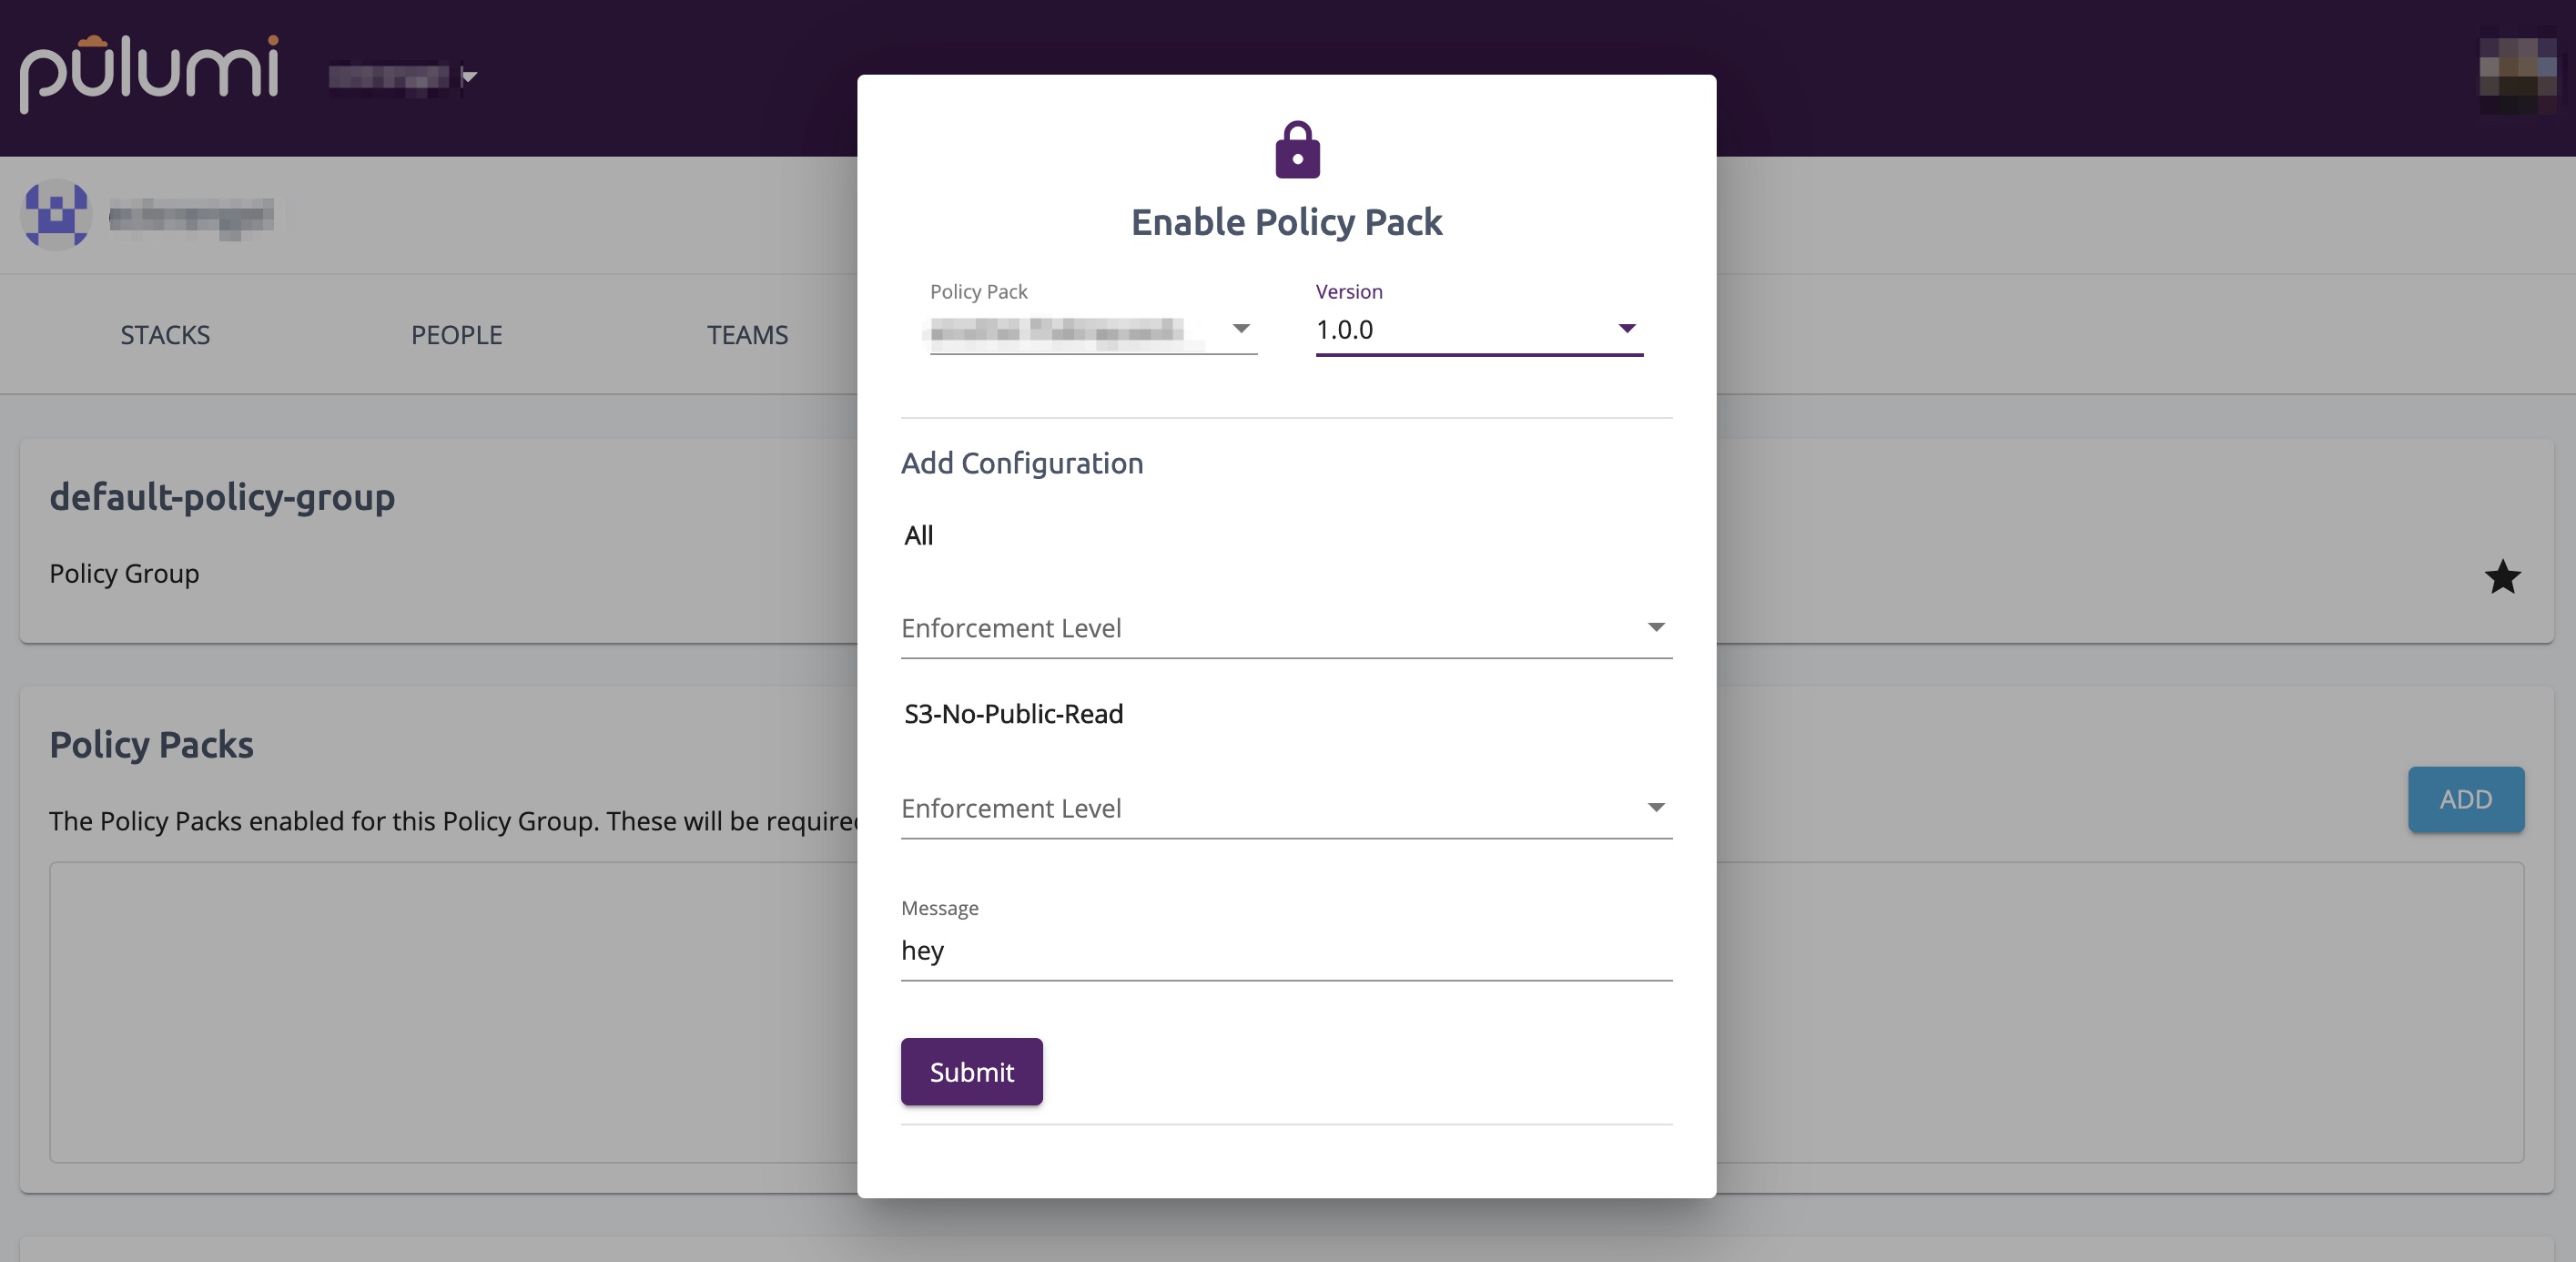Image resolution: width=2576 pixels, height=1262 pixels.
Task: Click the Pulumi logo
Action: 150,70
